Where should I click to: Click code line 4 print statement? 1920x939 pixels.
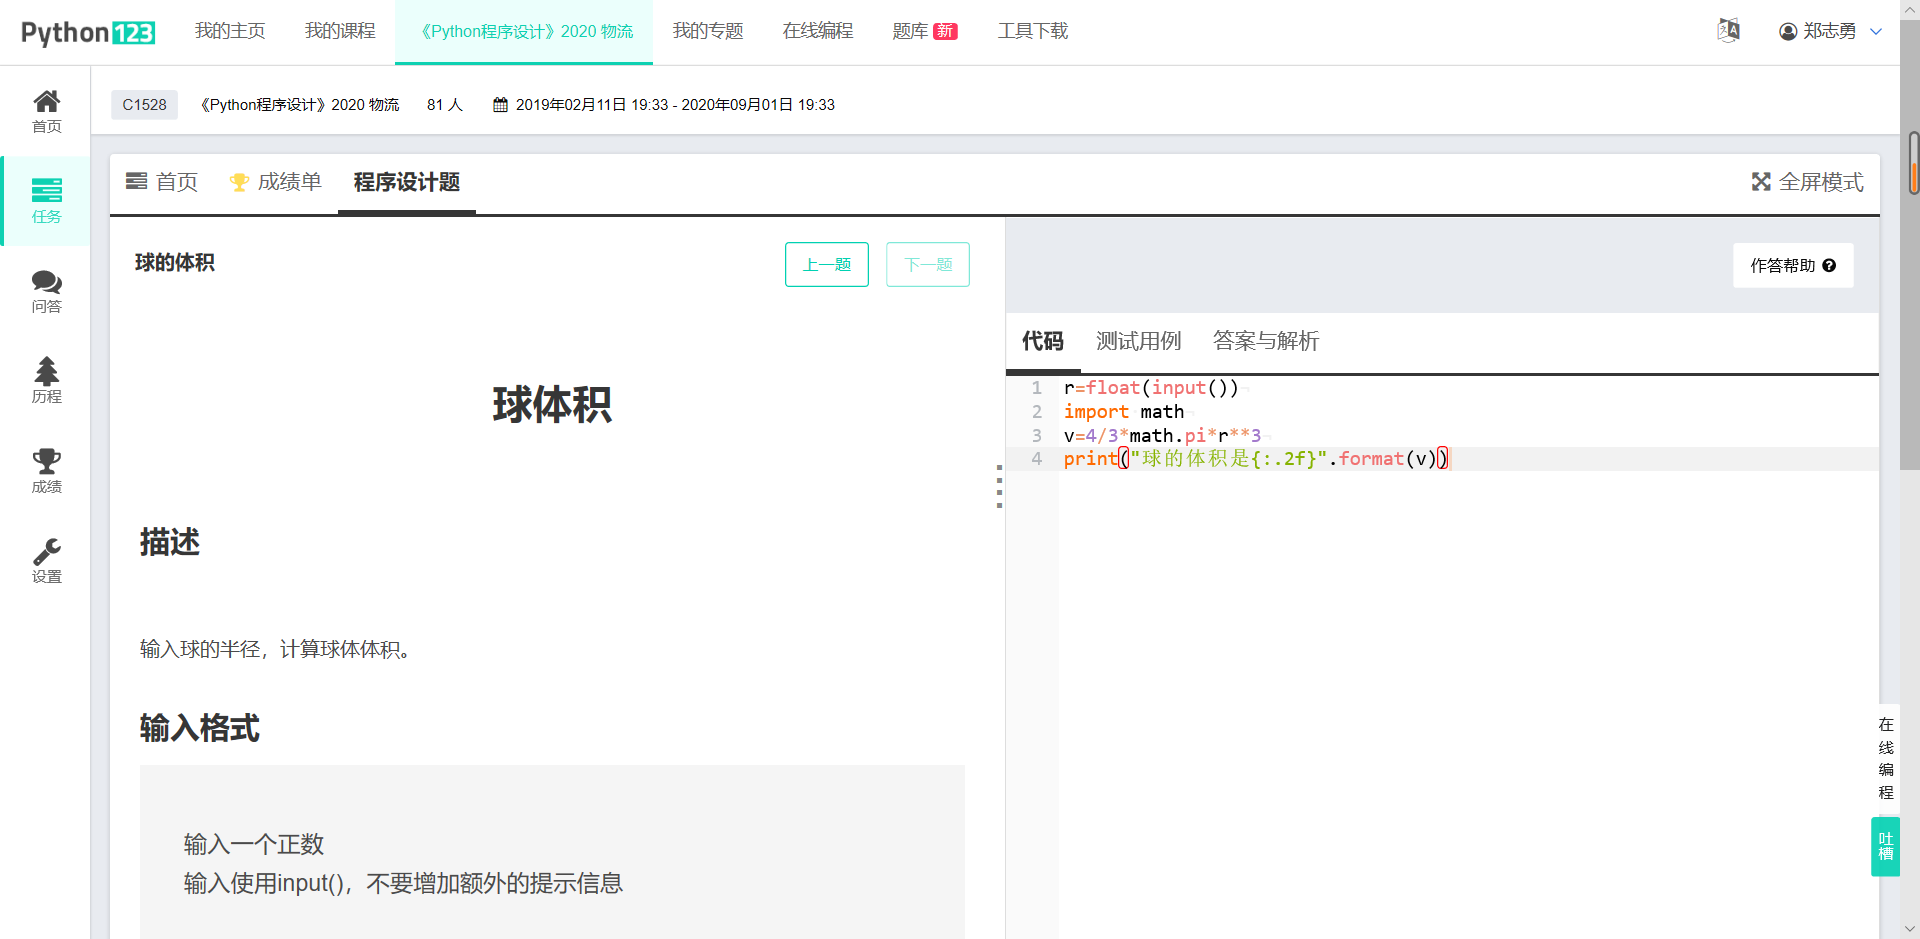coord(1256,459)
